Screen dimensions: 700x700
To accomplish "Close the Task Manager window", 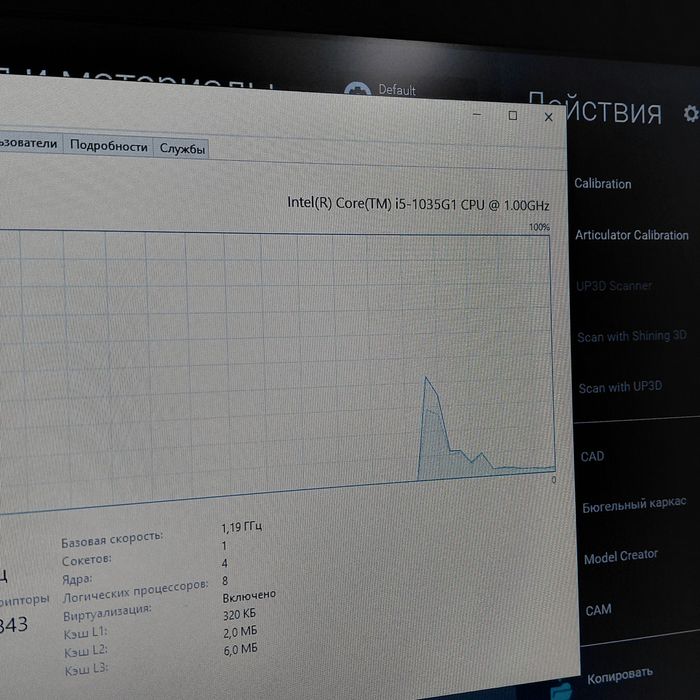I will [x=549, y=117].
